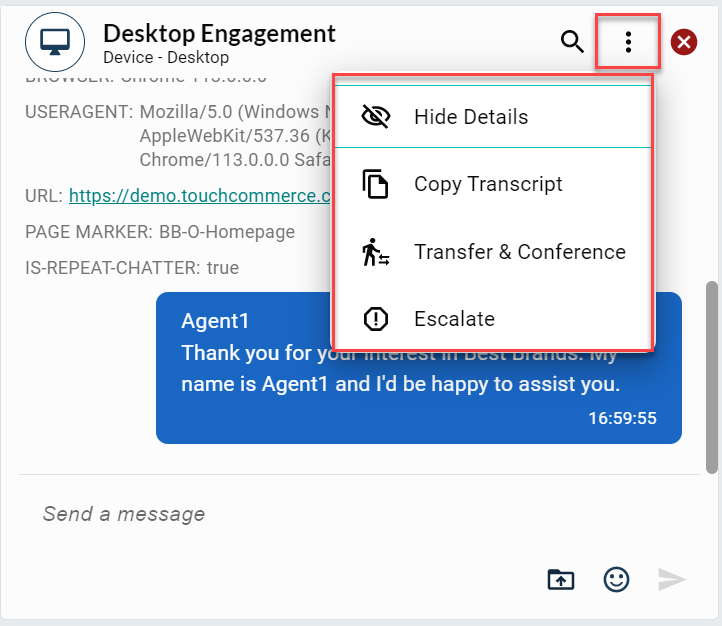Select Hide Details menu entry
Image resolution: width=722 pixels, height=626 pixels.
tap(471, 117)
